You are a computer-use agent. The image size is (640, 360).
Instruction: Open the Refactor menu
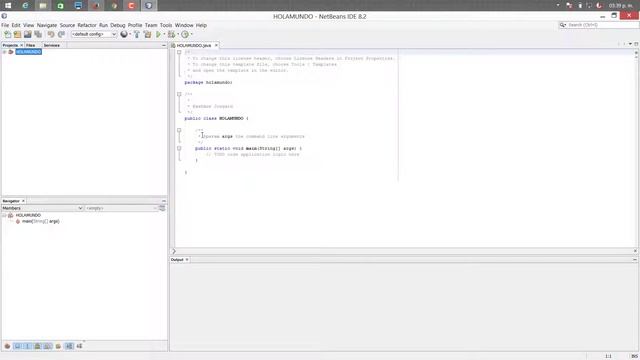pyautogui.click(x=87, y=25)
